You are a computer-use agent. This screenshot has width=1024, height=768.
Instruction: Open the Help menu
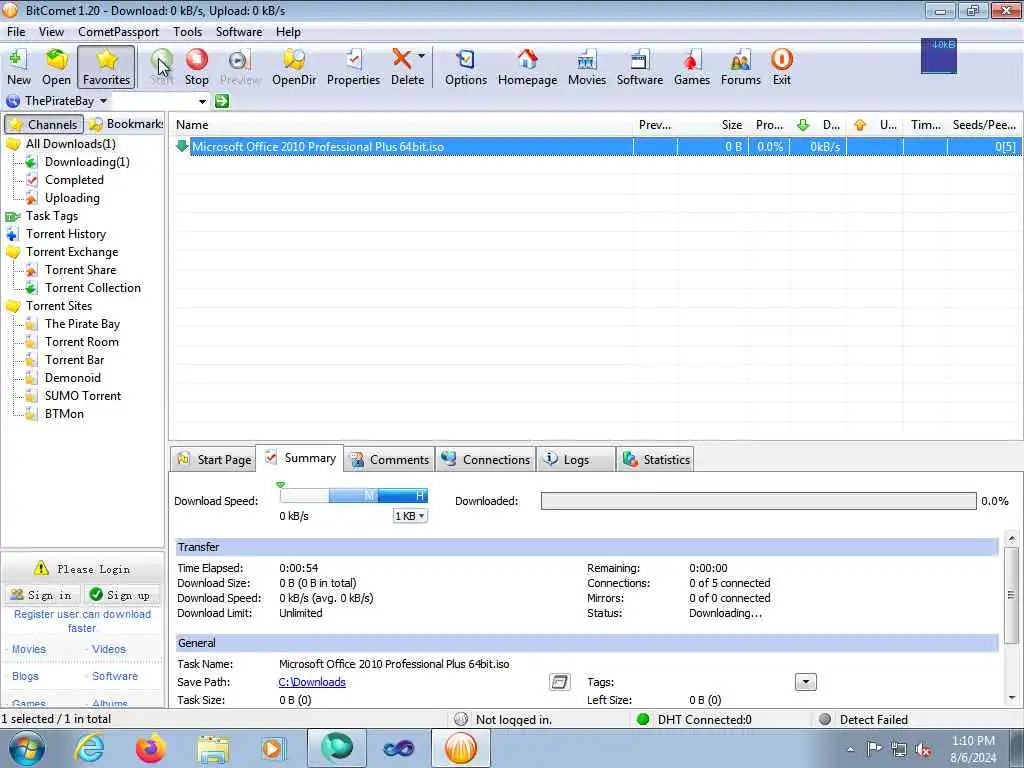coord(288,32)
